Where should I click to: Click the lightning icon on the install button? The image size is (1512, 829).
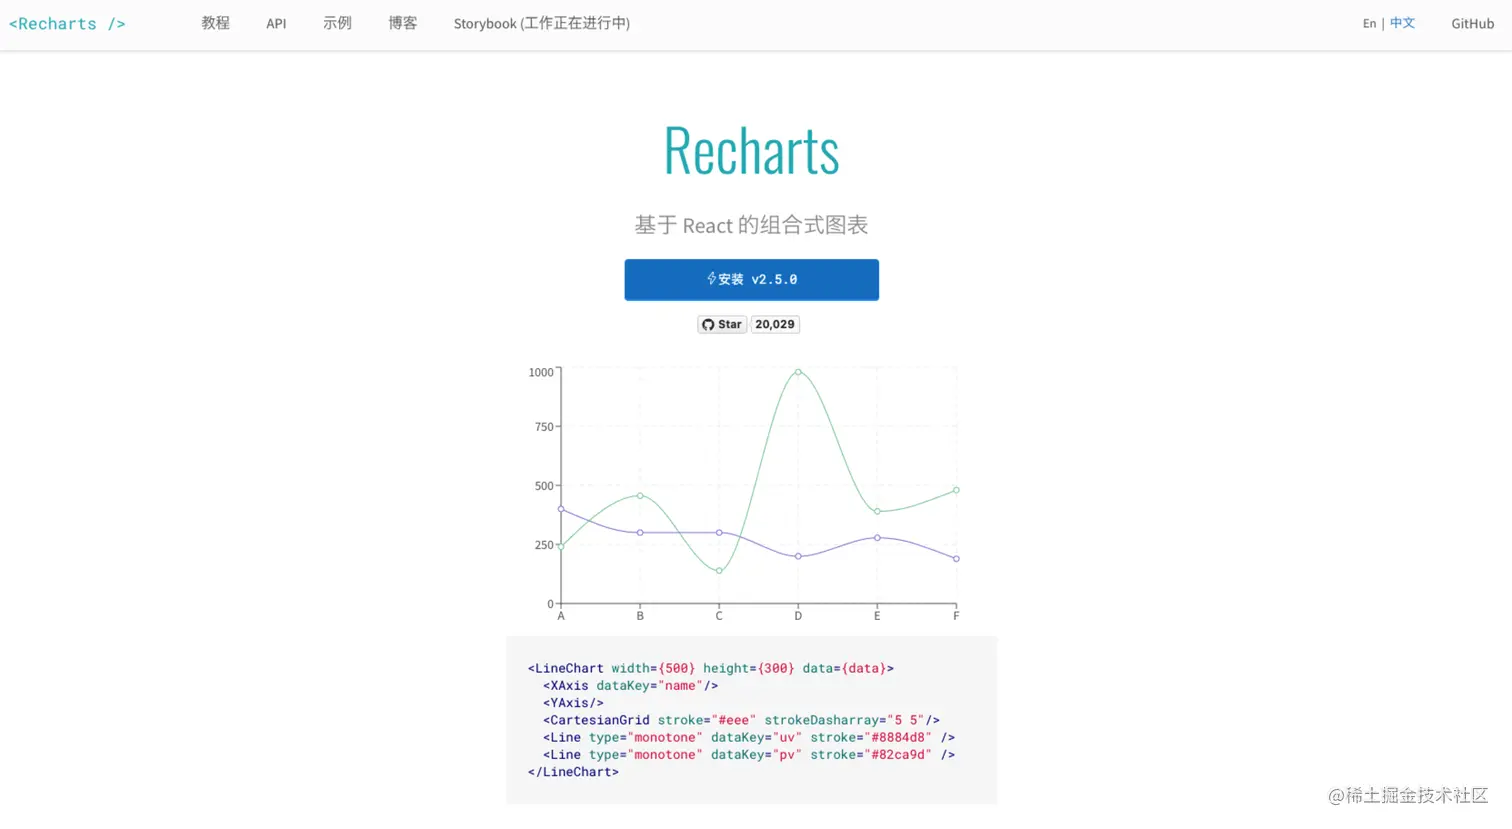tap(712, 279)
